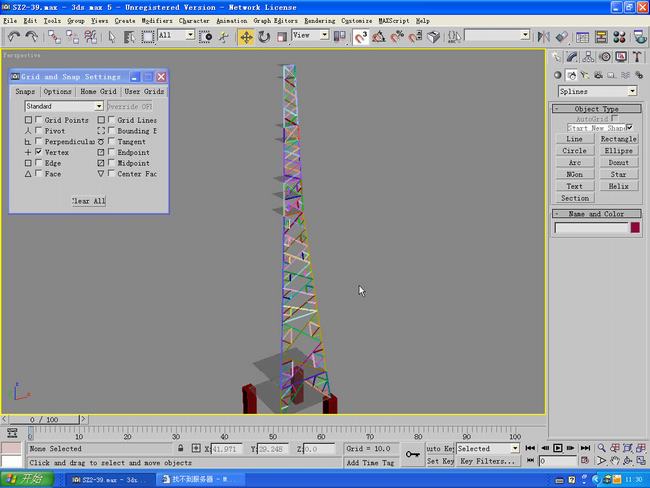Enable the Edge snap checkbox

coord(39,163)
